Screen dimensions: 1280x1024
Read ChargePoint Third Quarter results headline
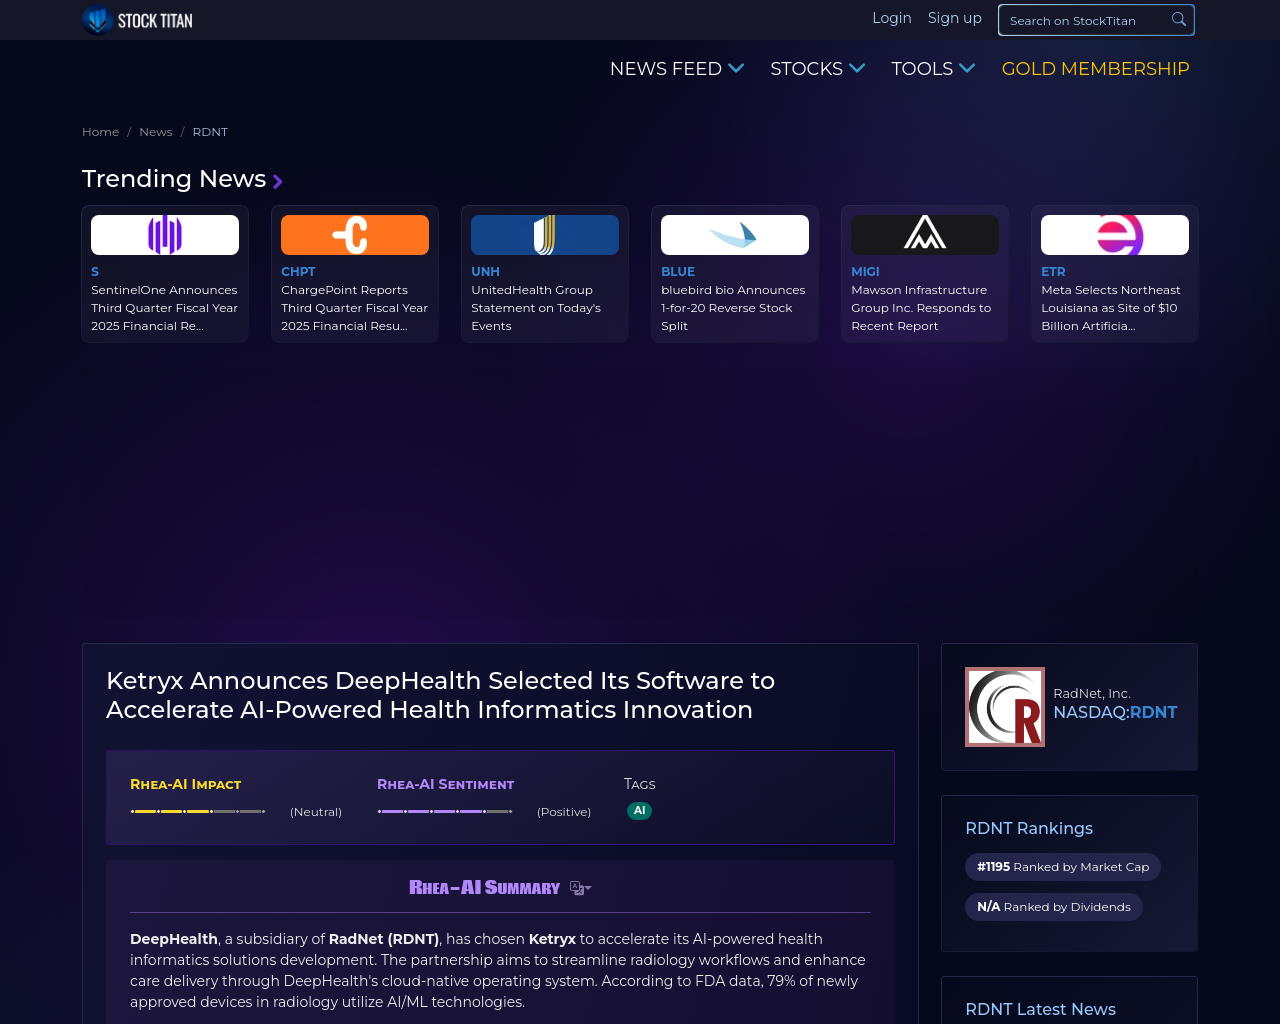[355, 308]
